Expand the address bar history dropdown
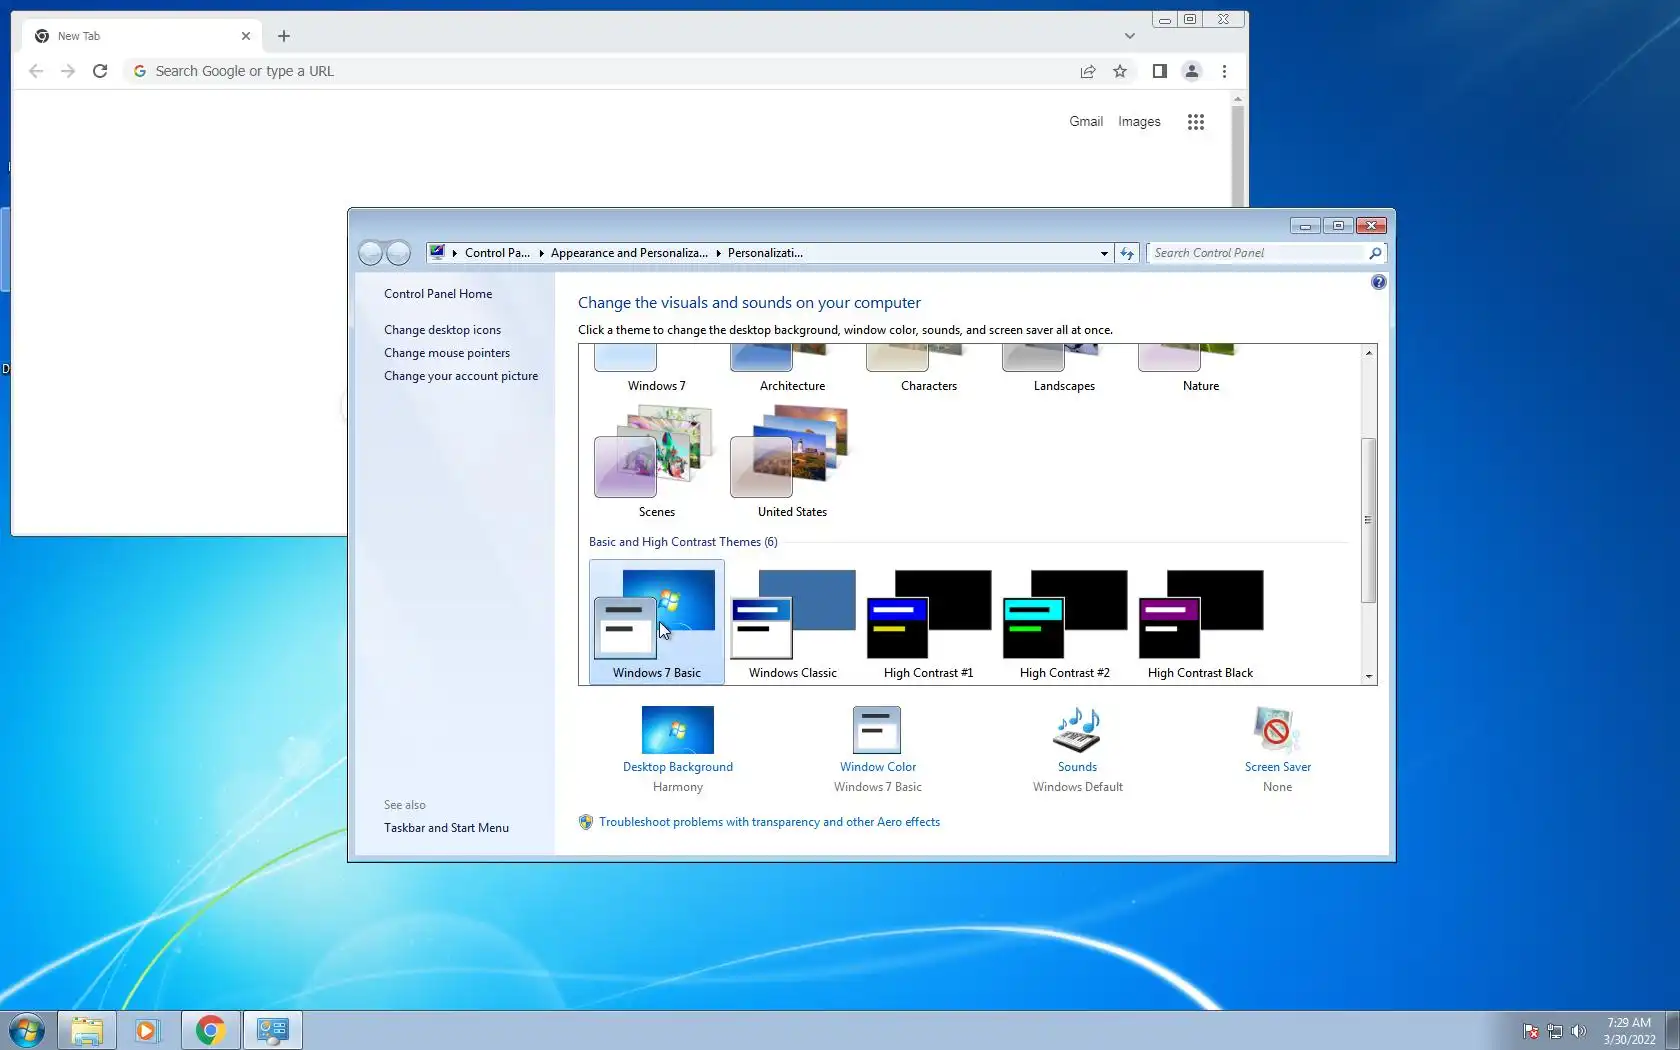Viewport: 1680px width, 1050px height. tap(1104, 253)
